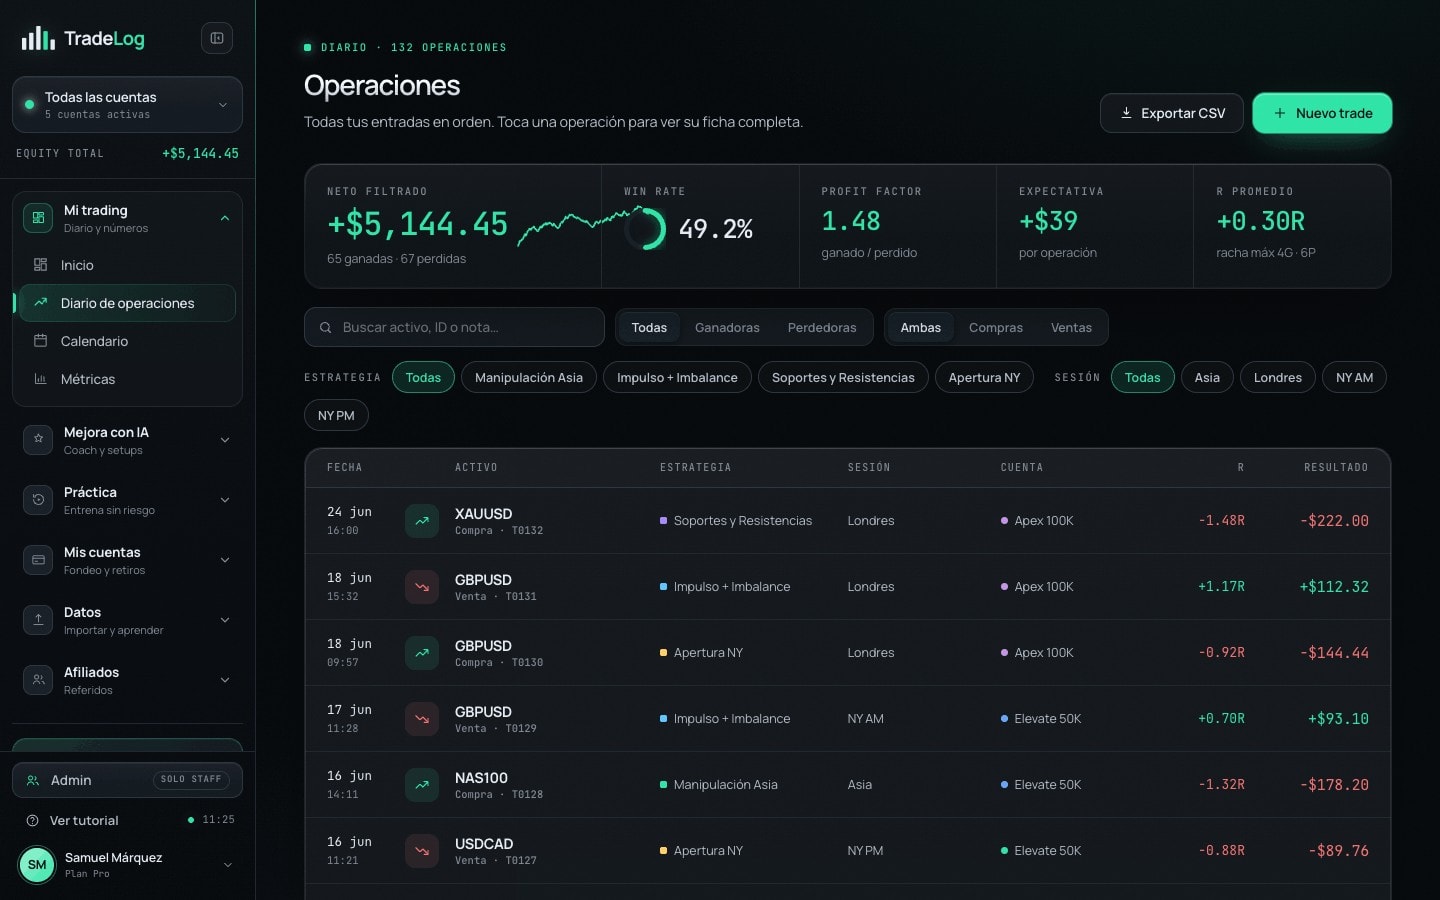Click the Mejora con IA star icon

[38, 440]
